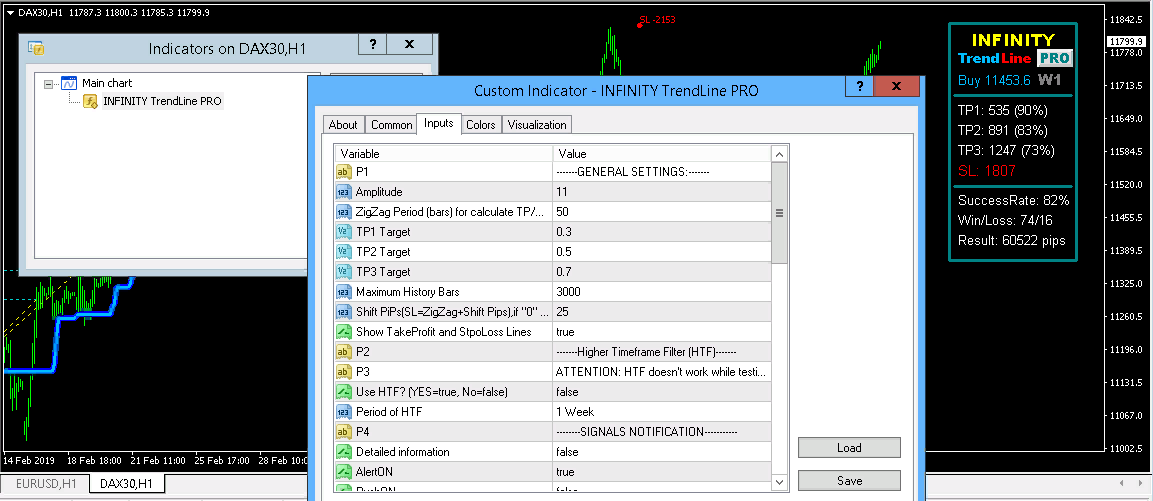This screenshot has height=501, width=1153.
Task: Open the Use HTF false value dropdown
Action: coord(662,391)
